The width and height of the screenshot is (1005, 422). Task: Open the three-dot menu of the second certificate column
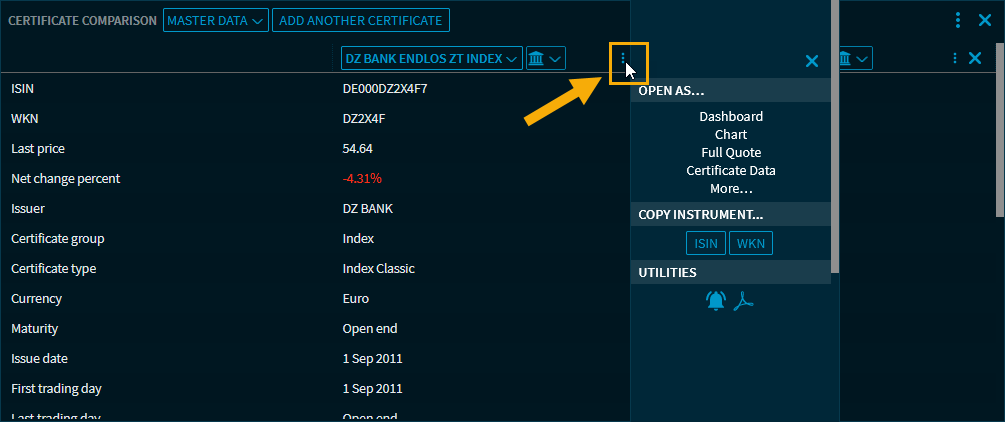[955, 59]
